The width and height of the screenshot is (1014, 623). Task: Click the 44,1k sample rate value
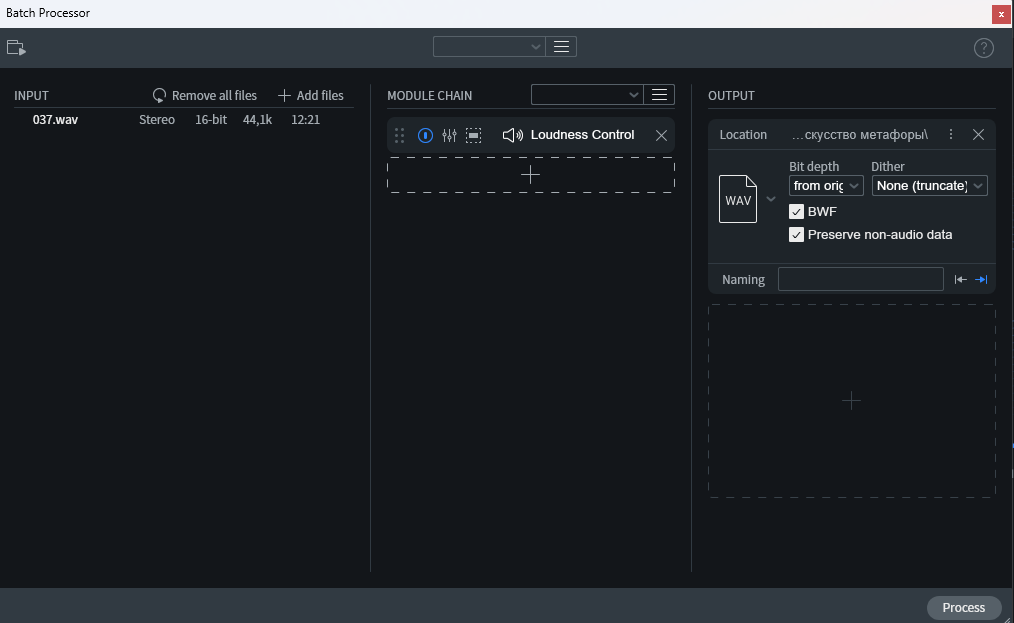click(257, 120)
